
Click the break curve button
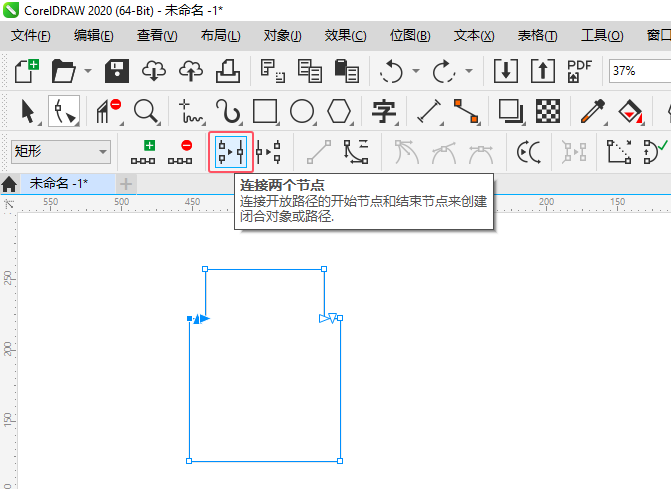tap(268, 152)
